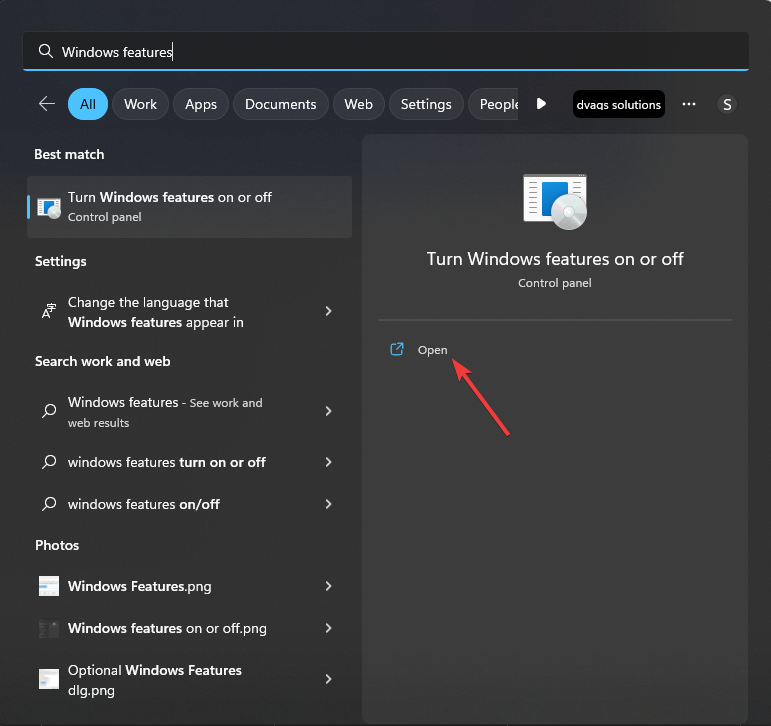The image size is (771, 726).
Task: Open the three-dot more options menu
Action: [x=688, y=104]
